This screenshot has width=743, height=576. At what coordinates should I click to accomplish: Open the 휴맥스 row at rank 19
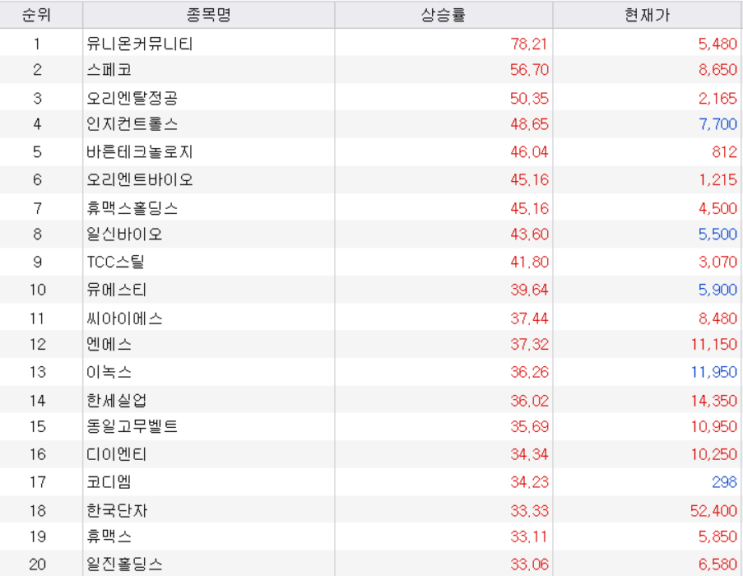click(109, 536)
